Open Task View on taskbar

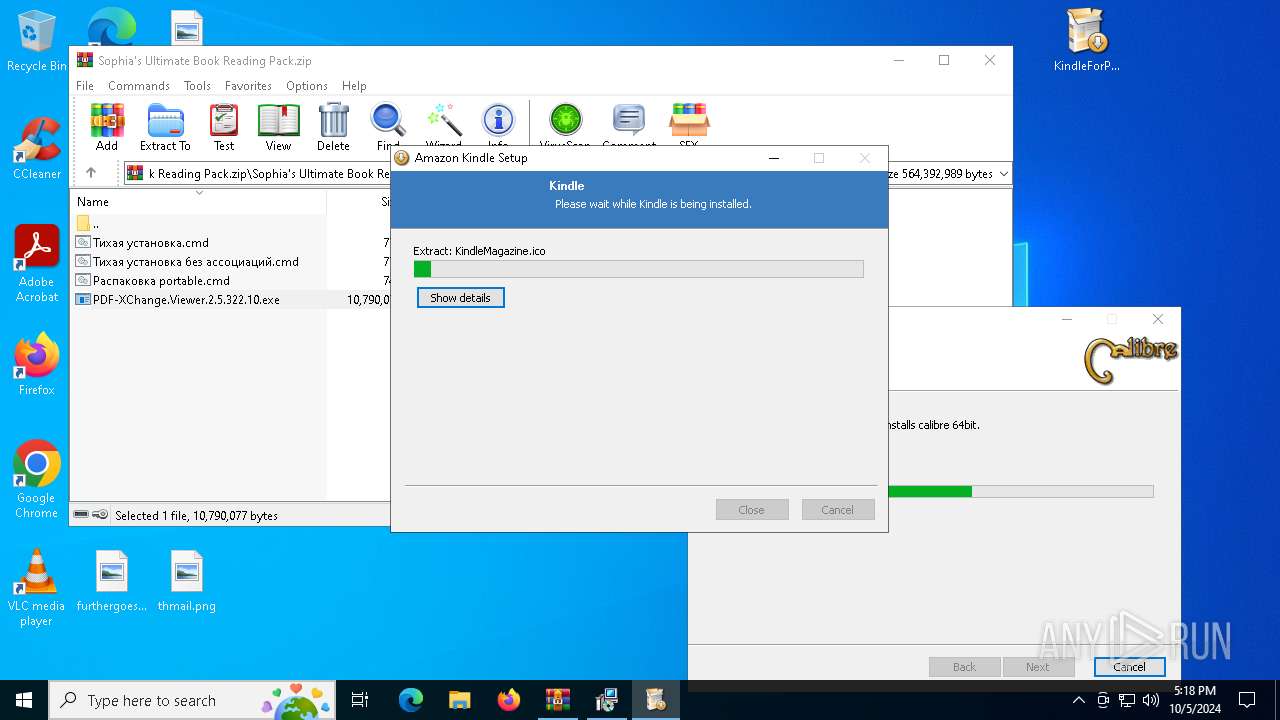(360, 700)
